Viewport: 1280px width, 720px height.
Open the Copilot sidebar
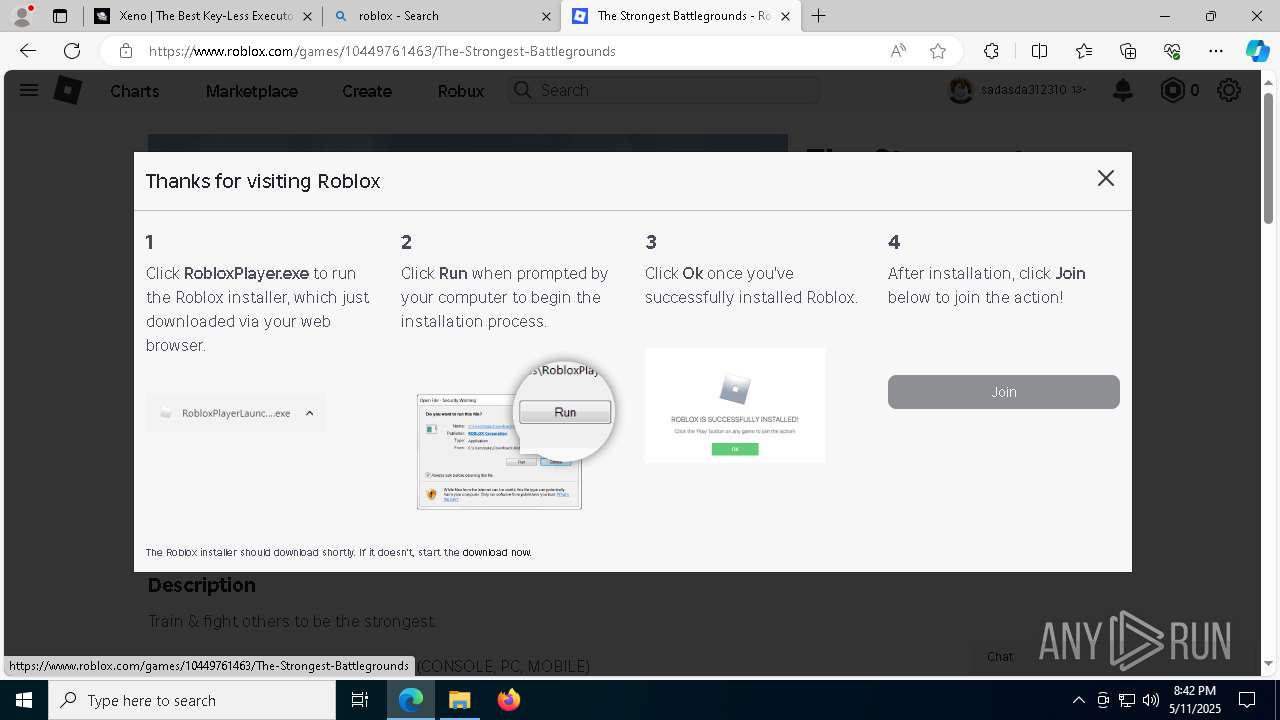tap(1257, 51)
